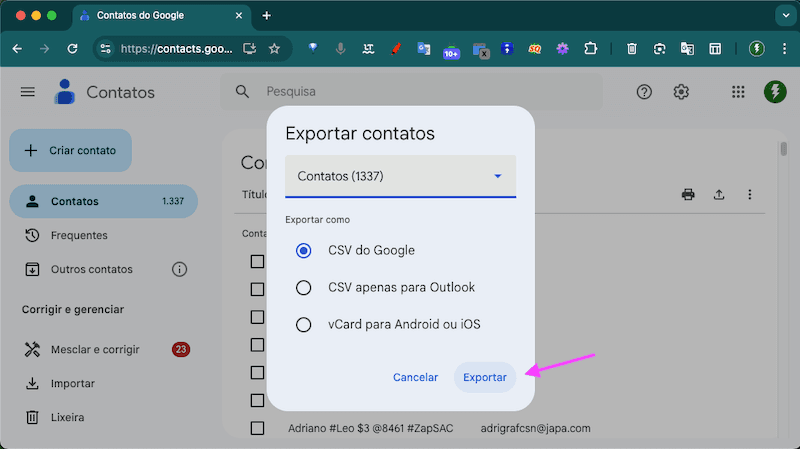Open Importar in the sidebar
Image resolution: width=800 pixels, height=449 pixels.
coord(72,384)
